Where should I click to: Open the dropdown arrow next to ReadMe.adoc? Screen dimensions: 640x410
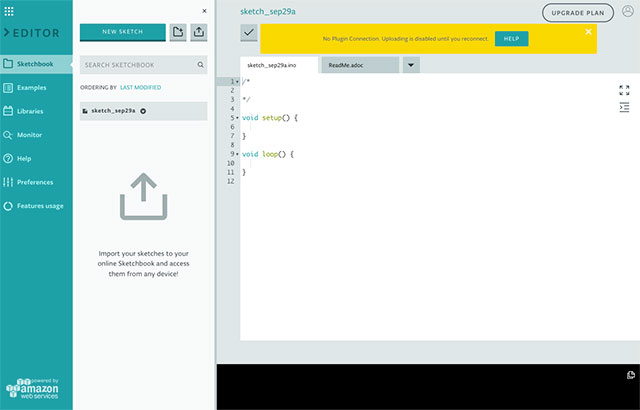(411, 65)
